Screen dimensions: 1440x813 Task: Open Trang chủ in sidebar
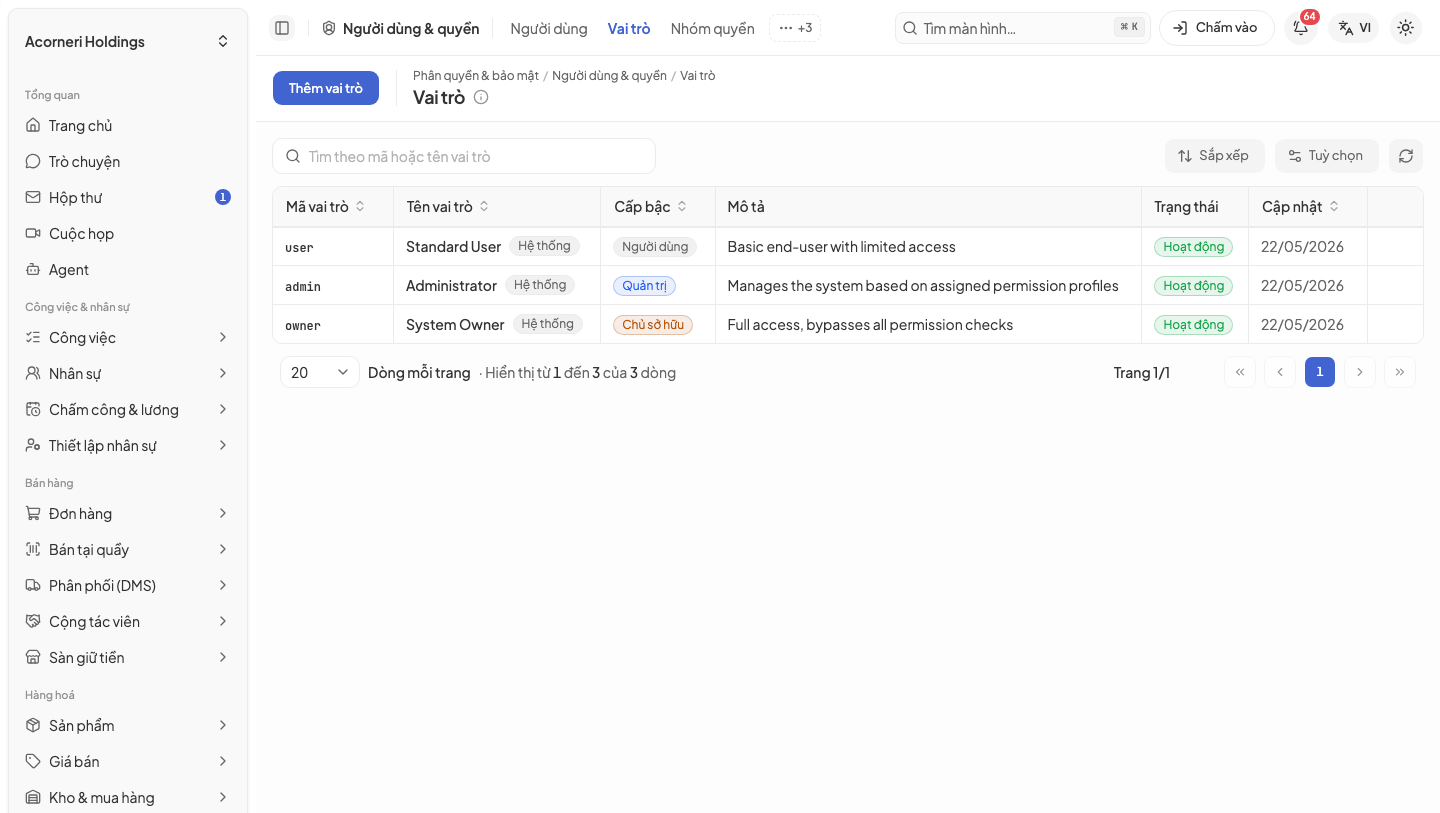(128, 126)
